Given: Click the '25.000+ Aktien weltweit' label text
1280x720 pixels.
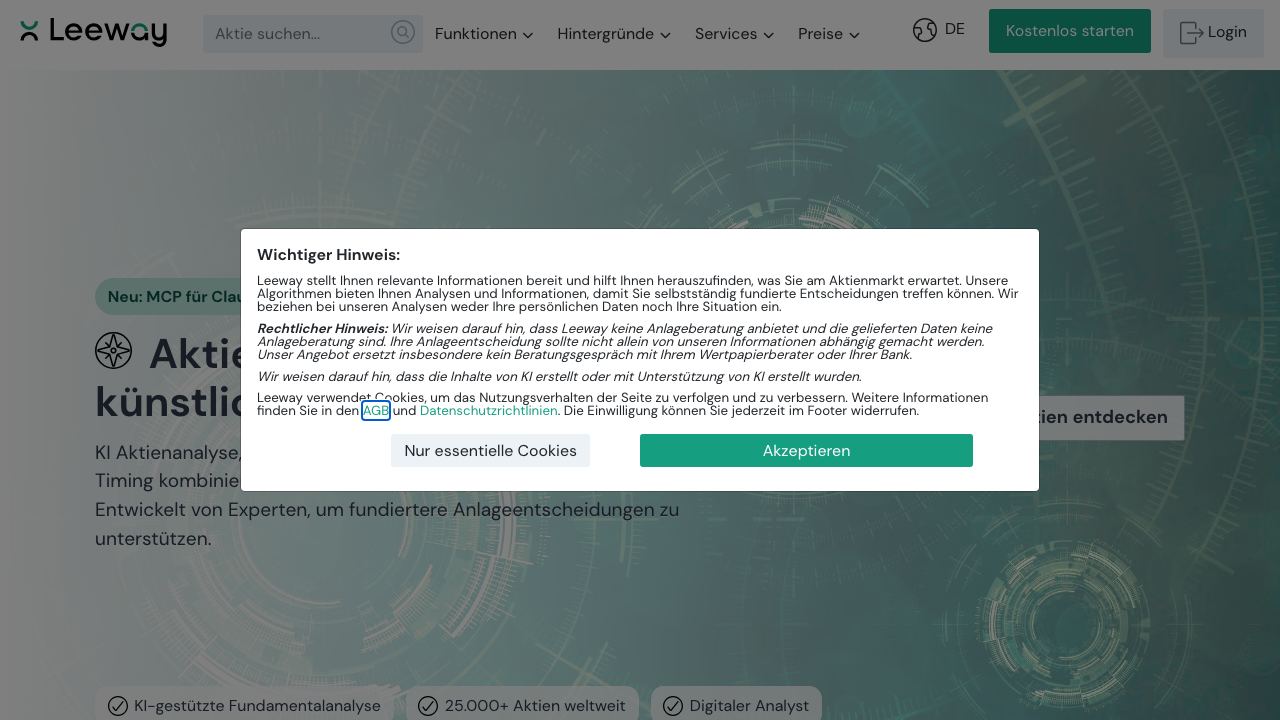Looking at the screenshot, I should (535, 706).
